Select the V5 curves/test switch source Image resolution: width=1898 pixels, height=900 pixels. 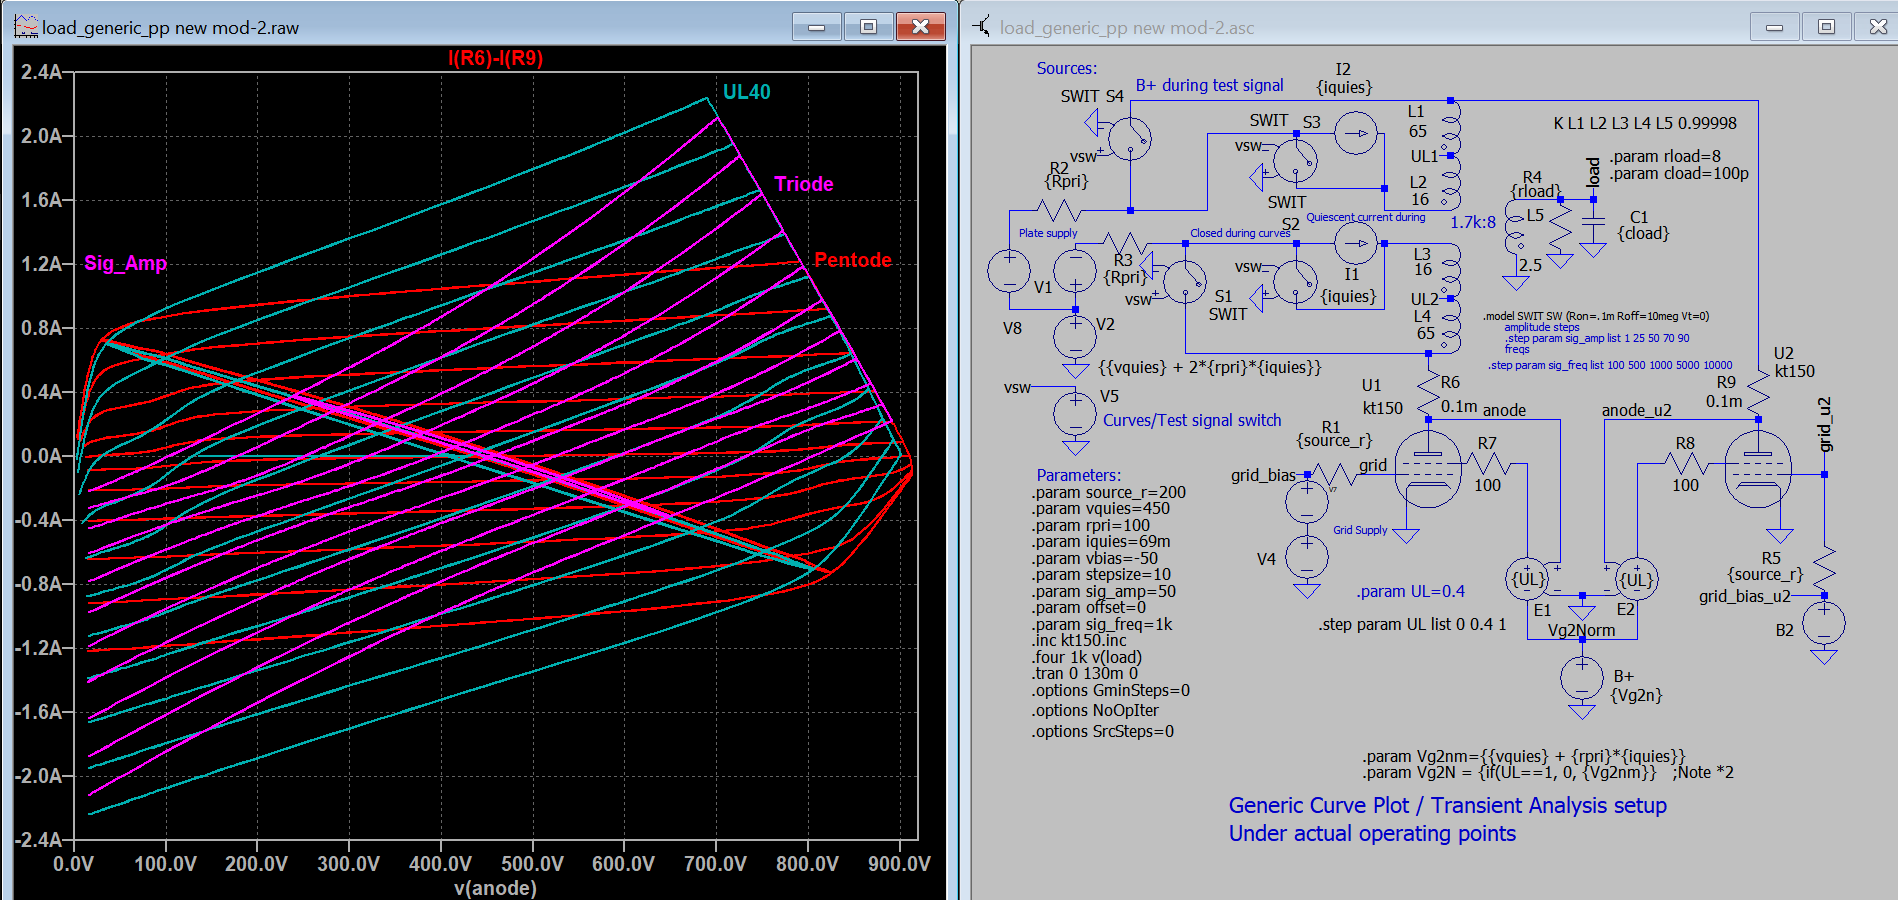pyautogui.click(x=1075, y=412)
